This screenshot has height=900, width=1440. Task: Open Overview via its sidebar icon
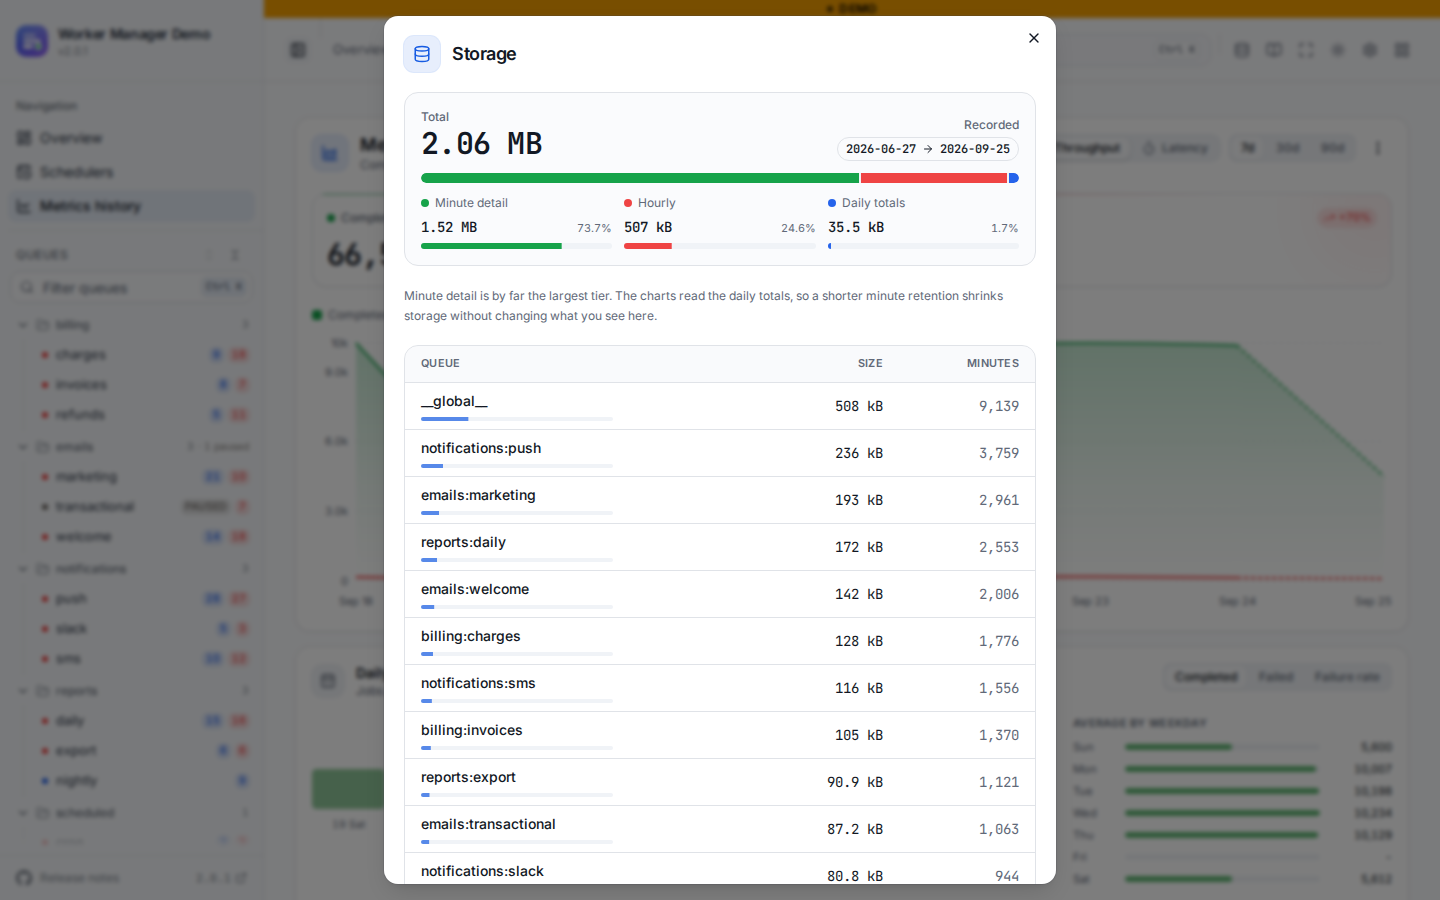tap(24, 138)
